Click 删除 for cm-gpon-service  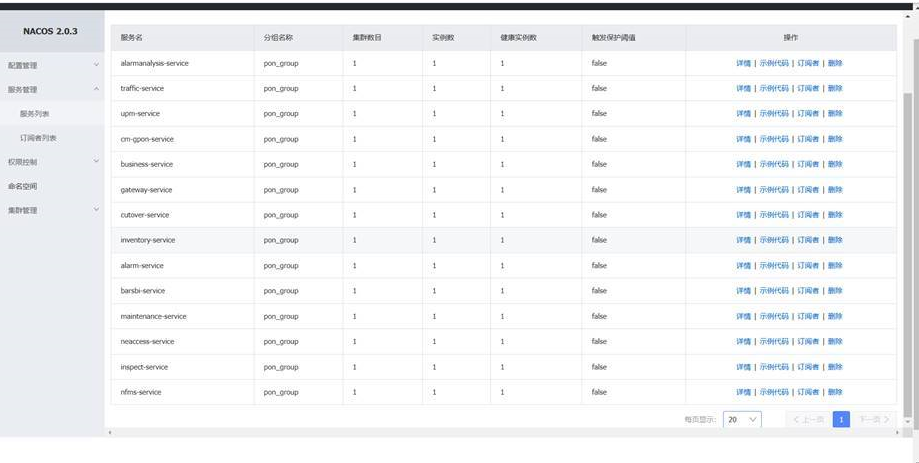click(x=835, y=139)
